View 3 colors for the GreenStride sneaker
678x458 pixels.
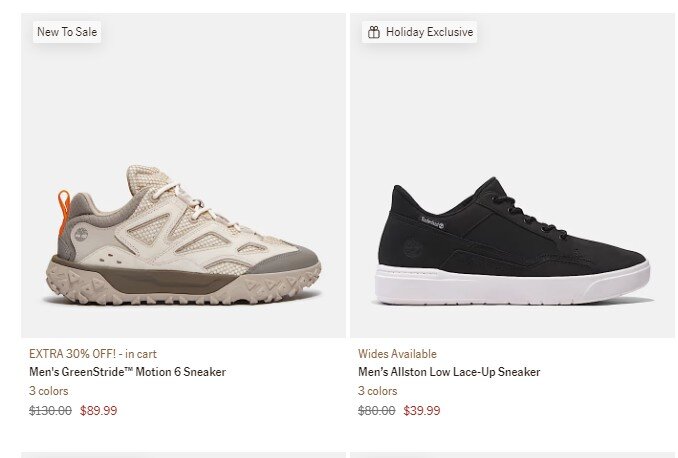[48, 391]
